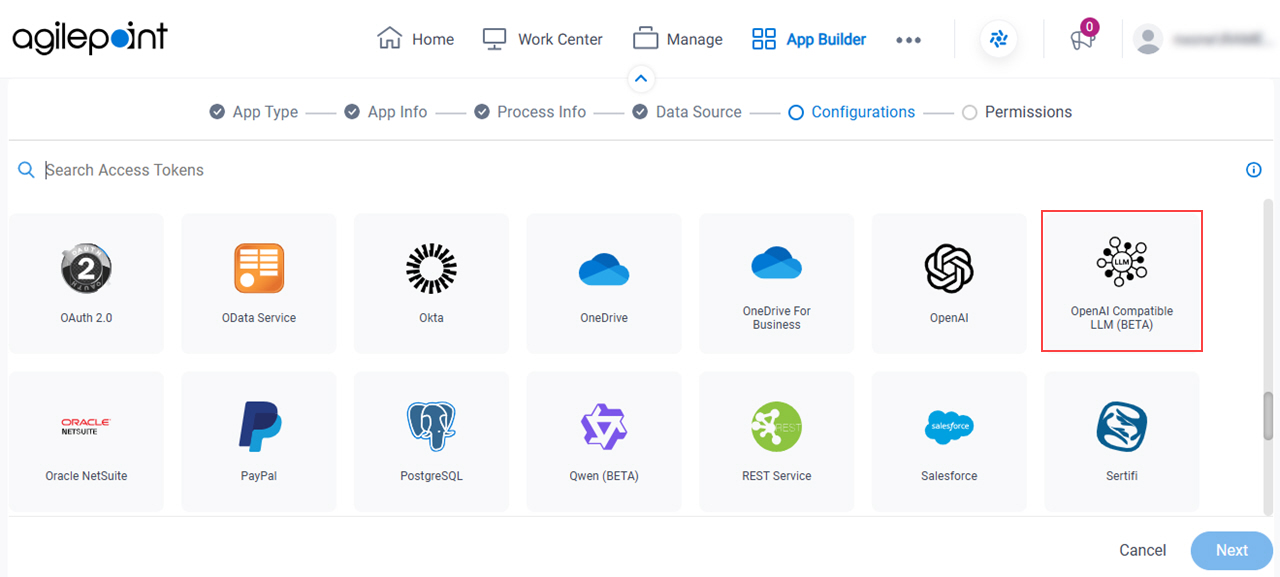This screenshot has width=1280, height=577.
Task: Go to the Permissions step
Action: pos(1017,112)
